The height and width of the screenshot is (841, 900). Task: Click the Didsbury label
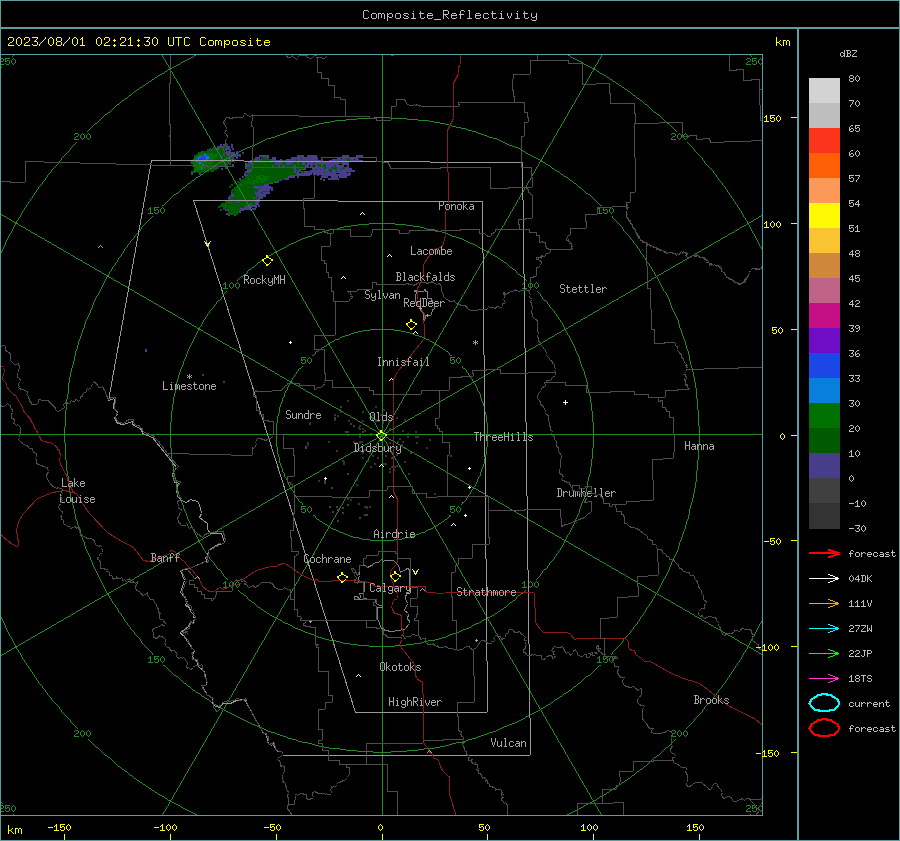pos(377,448)
